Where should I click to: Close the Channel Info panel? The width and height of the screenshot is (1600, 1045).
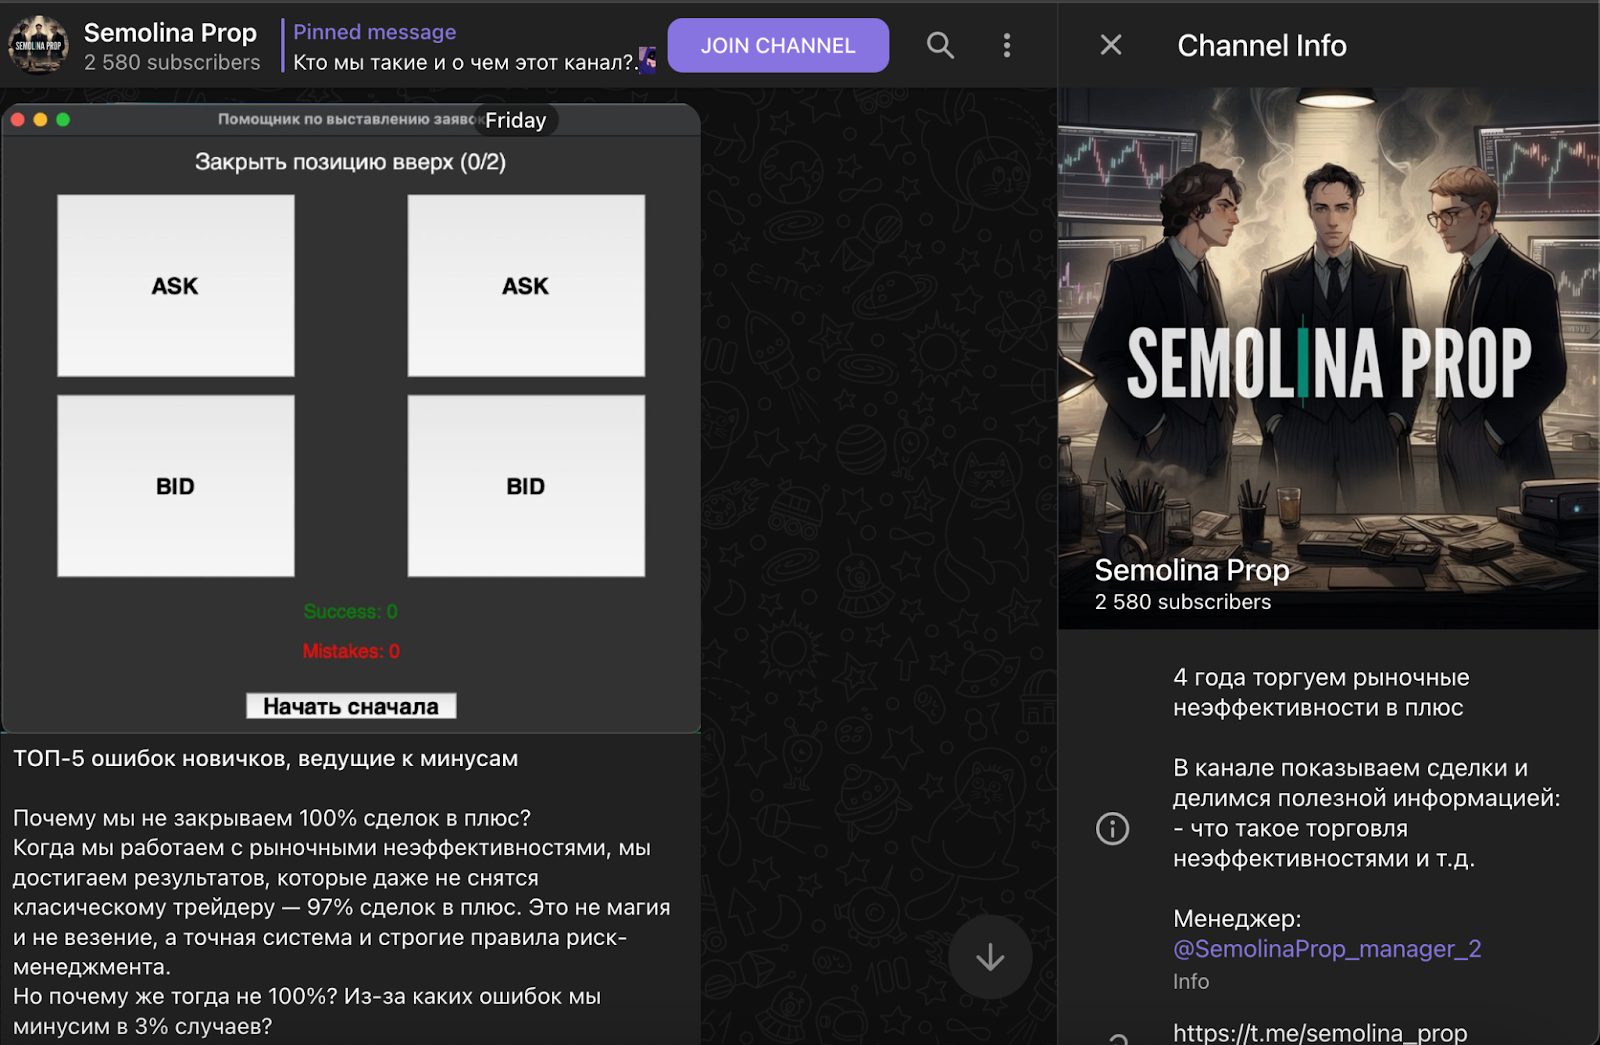[x=1111, y=45]
